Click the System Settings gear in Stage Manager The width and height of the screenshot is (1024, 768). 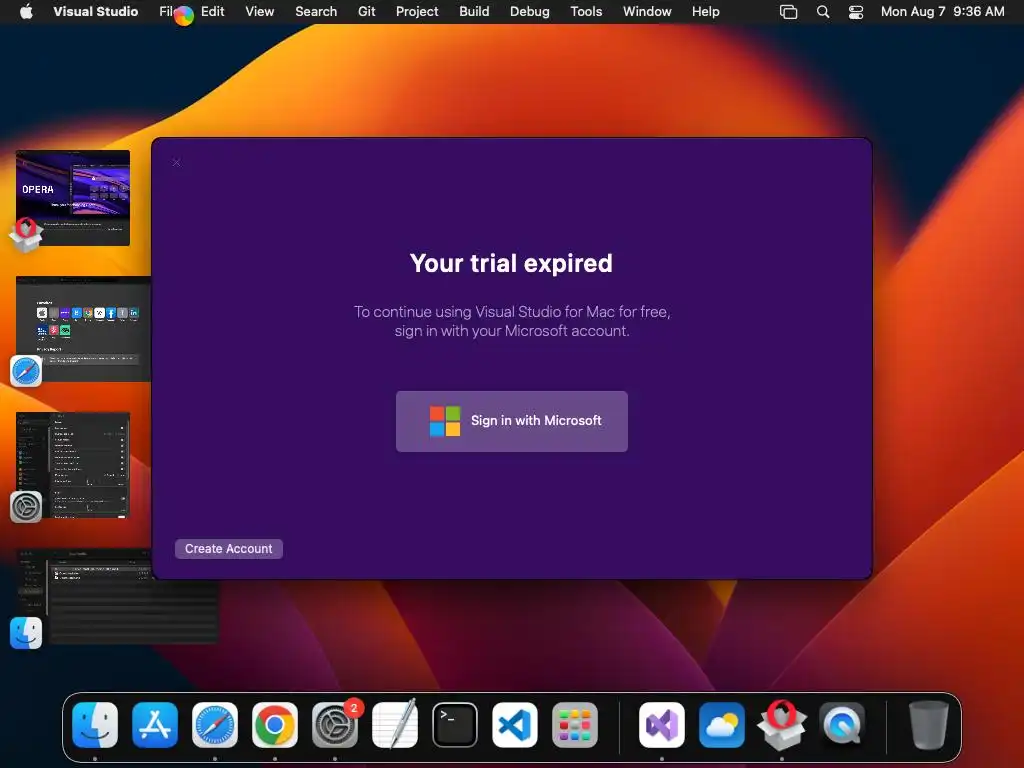(26, 507)
